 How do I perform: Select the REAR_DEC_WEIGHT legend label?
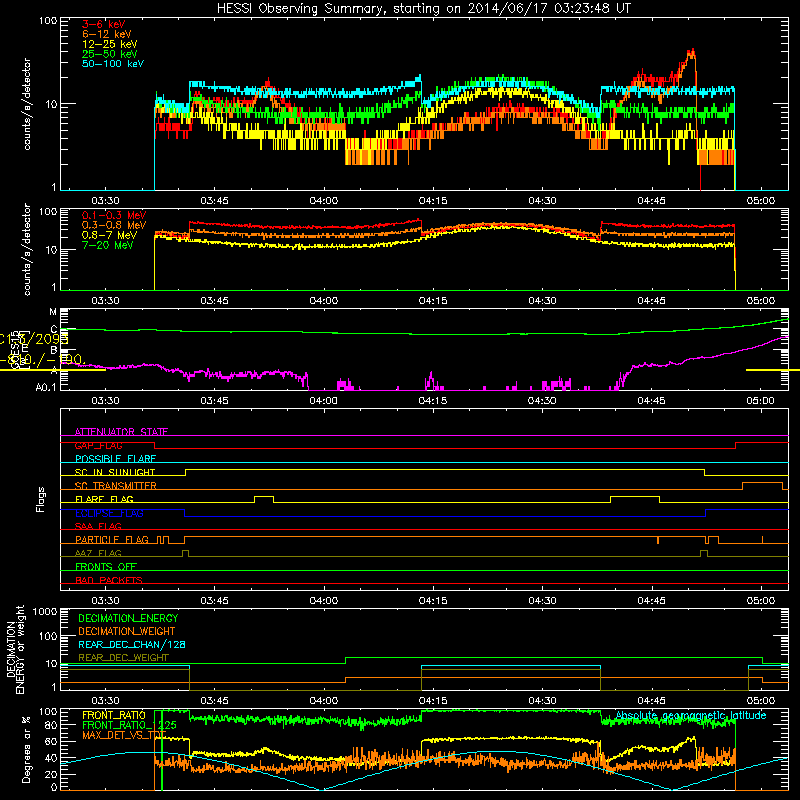click(x=123, y=658)
